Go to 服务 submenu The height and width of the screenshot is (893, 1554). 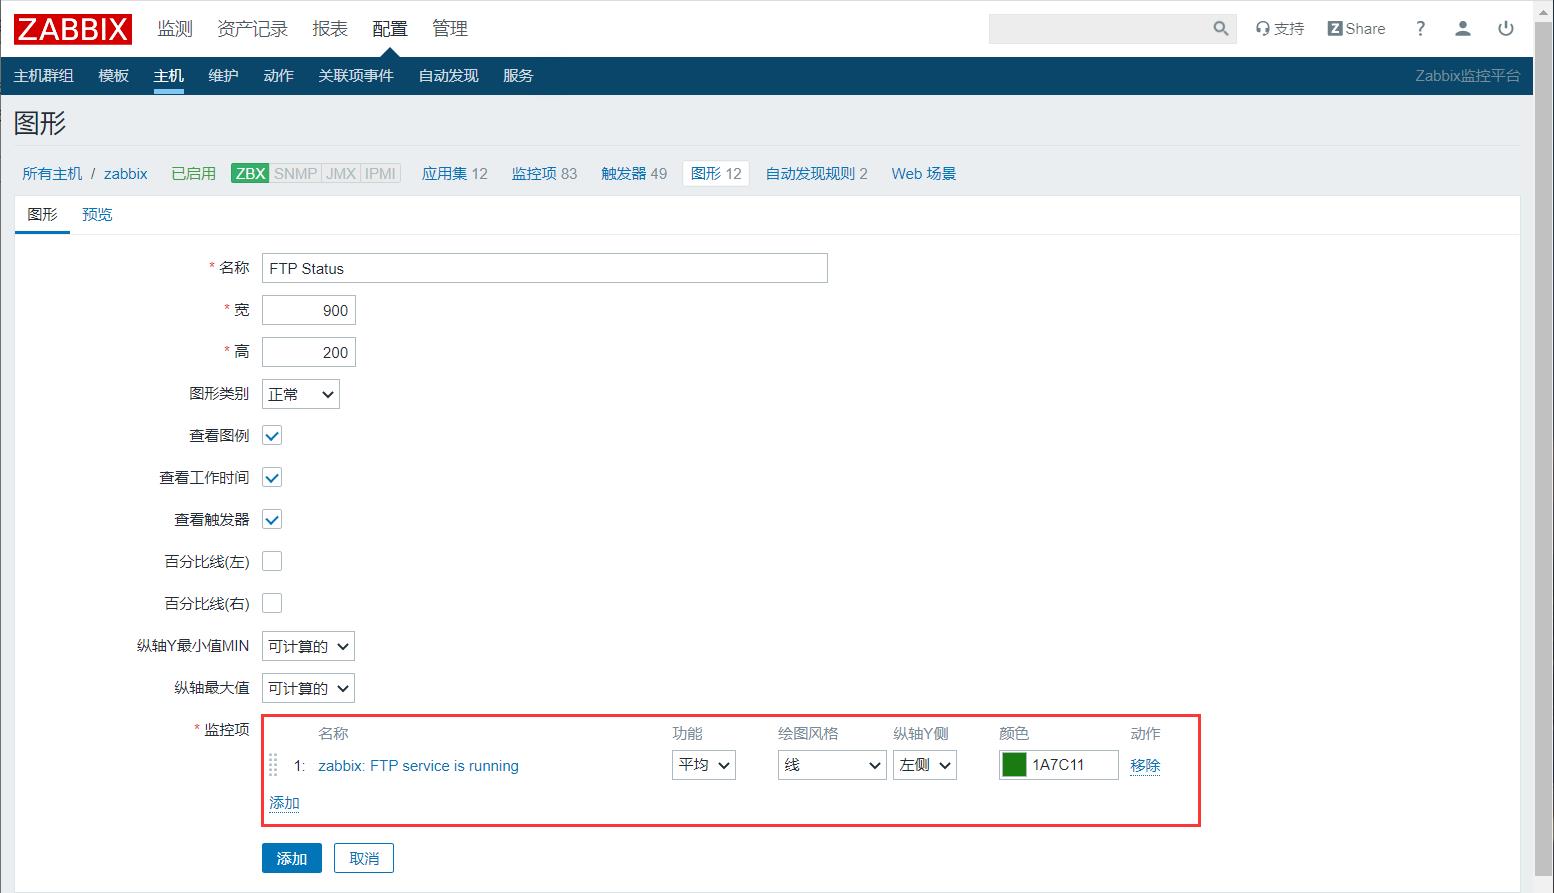(x=518, y=76)
